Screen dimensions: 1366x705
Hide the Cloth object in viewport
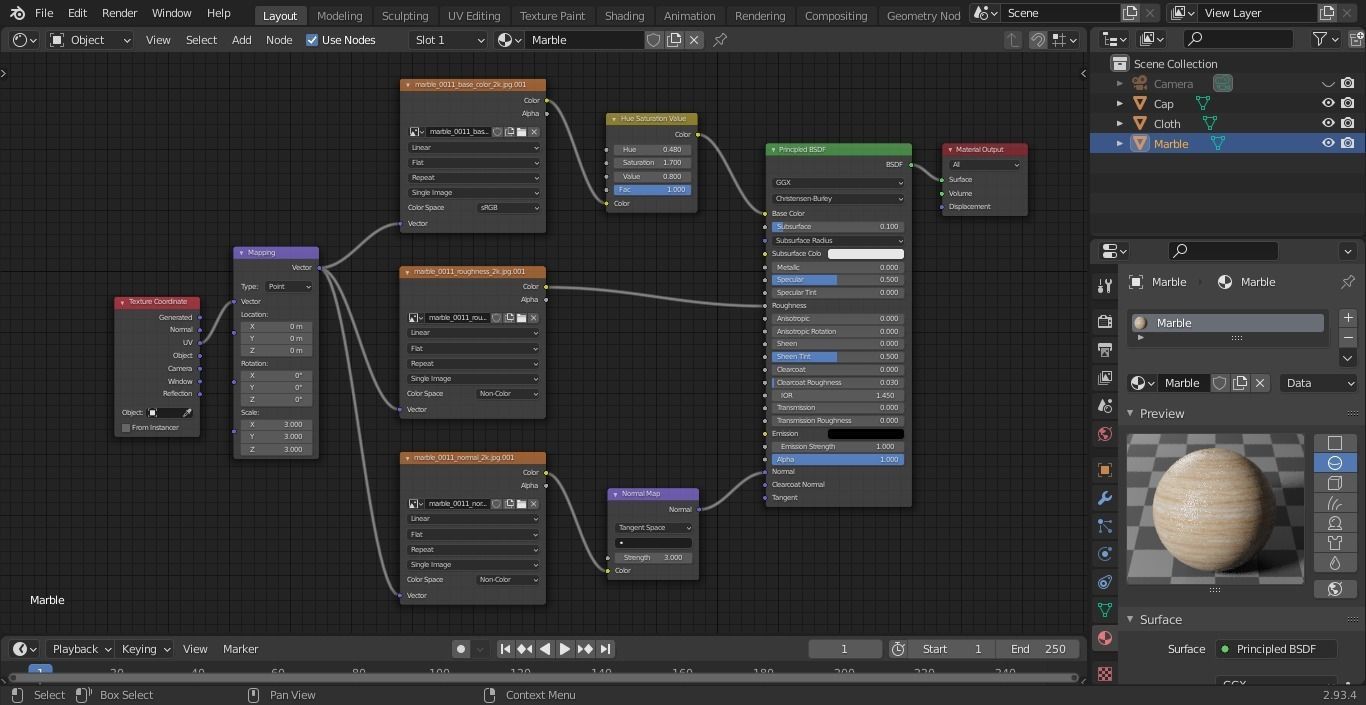1328,124
